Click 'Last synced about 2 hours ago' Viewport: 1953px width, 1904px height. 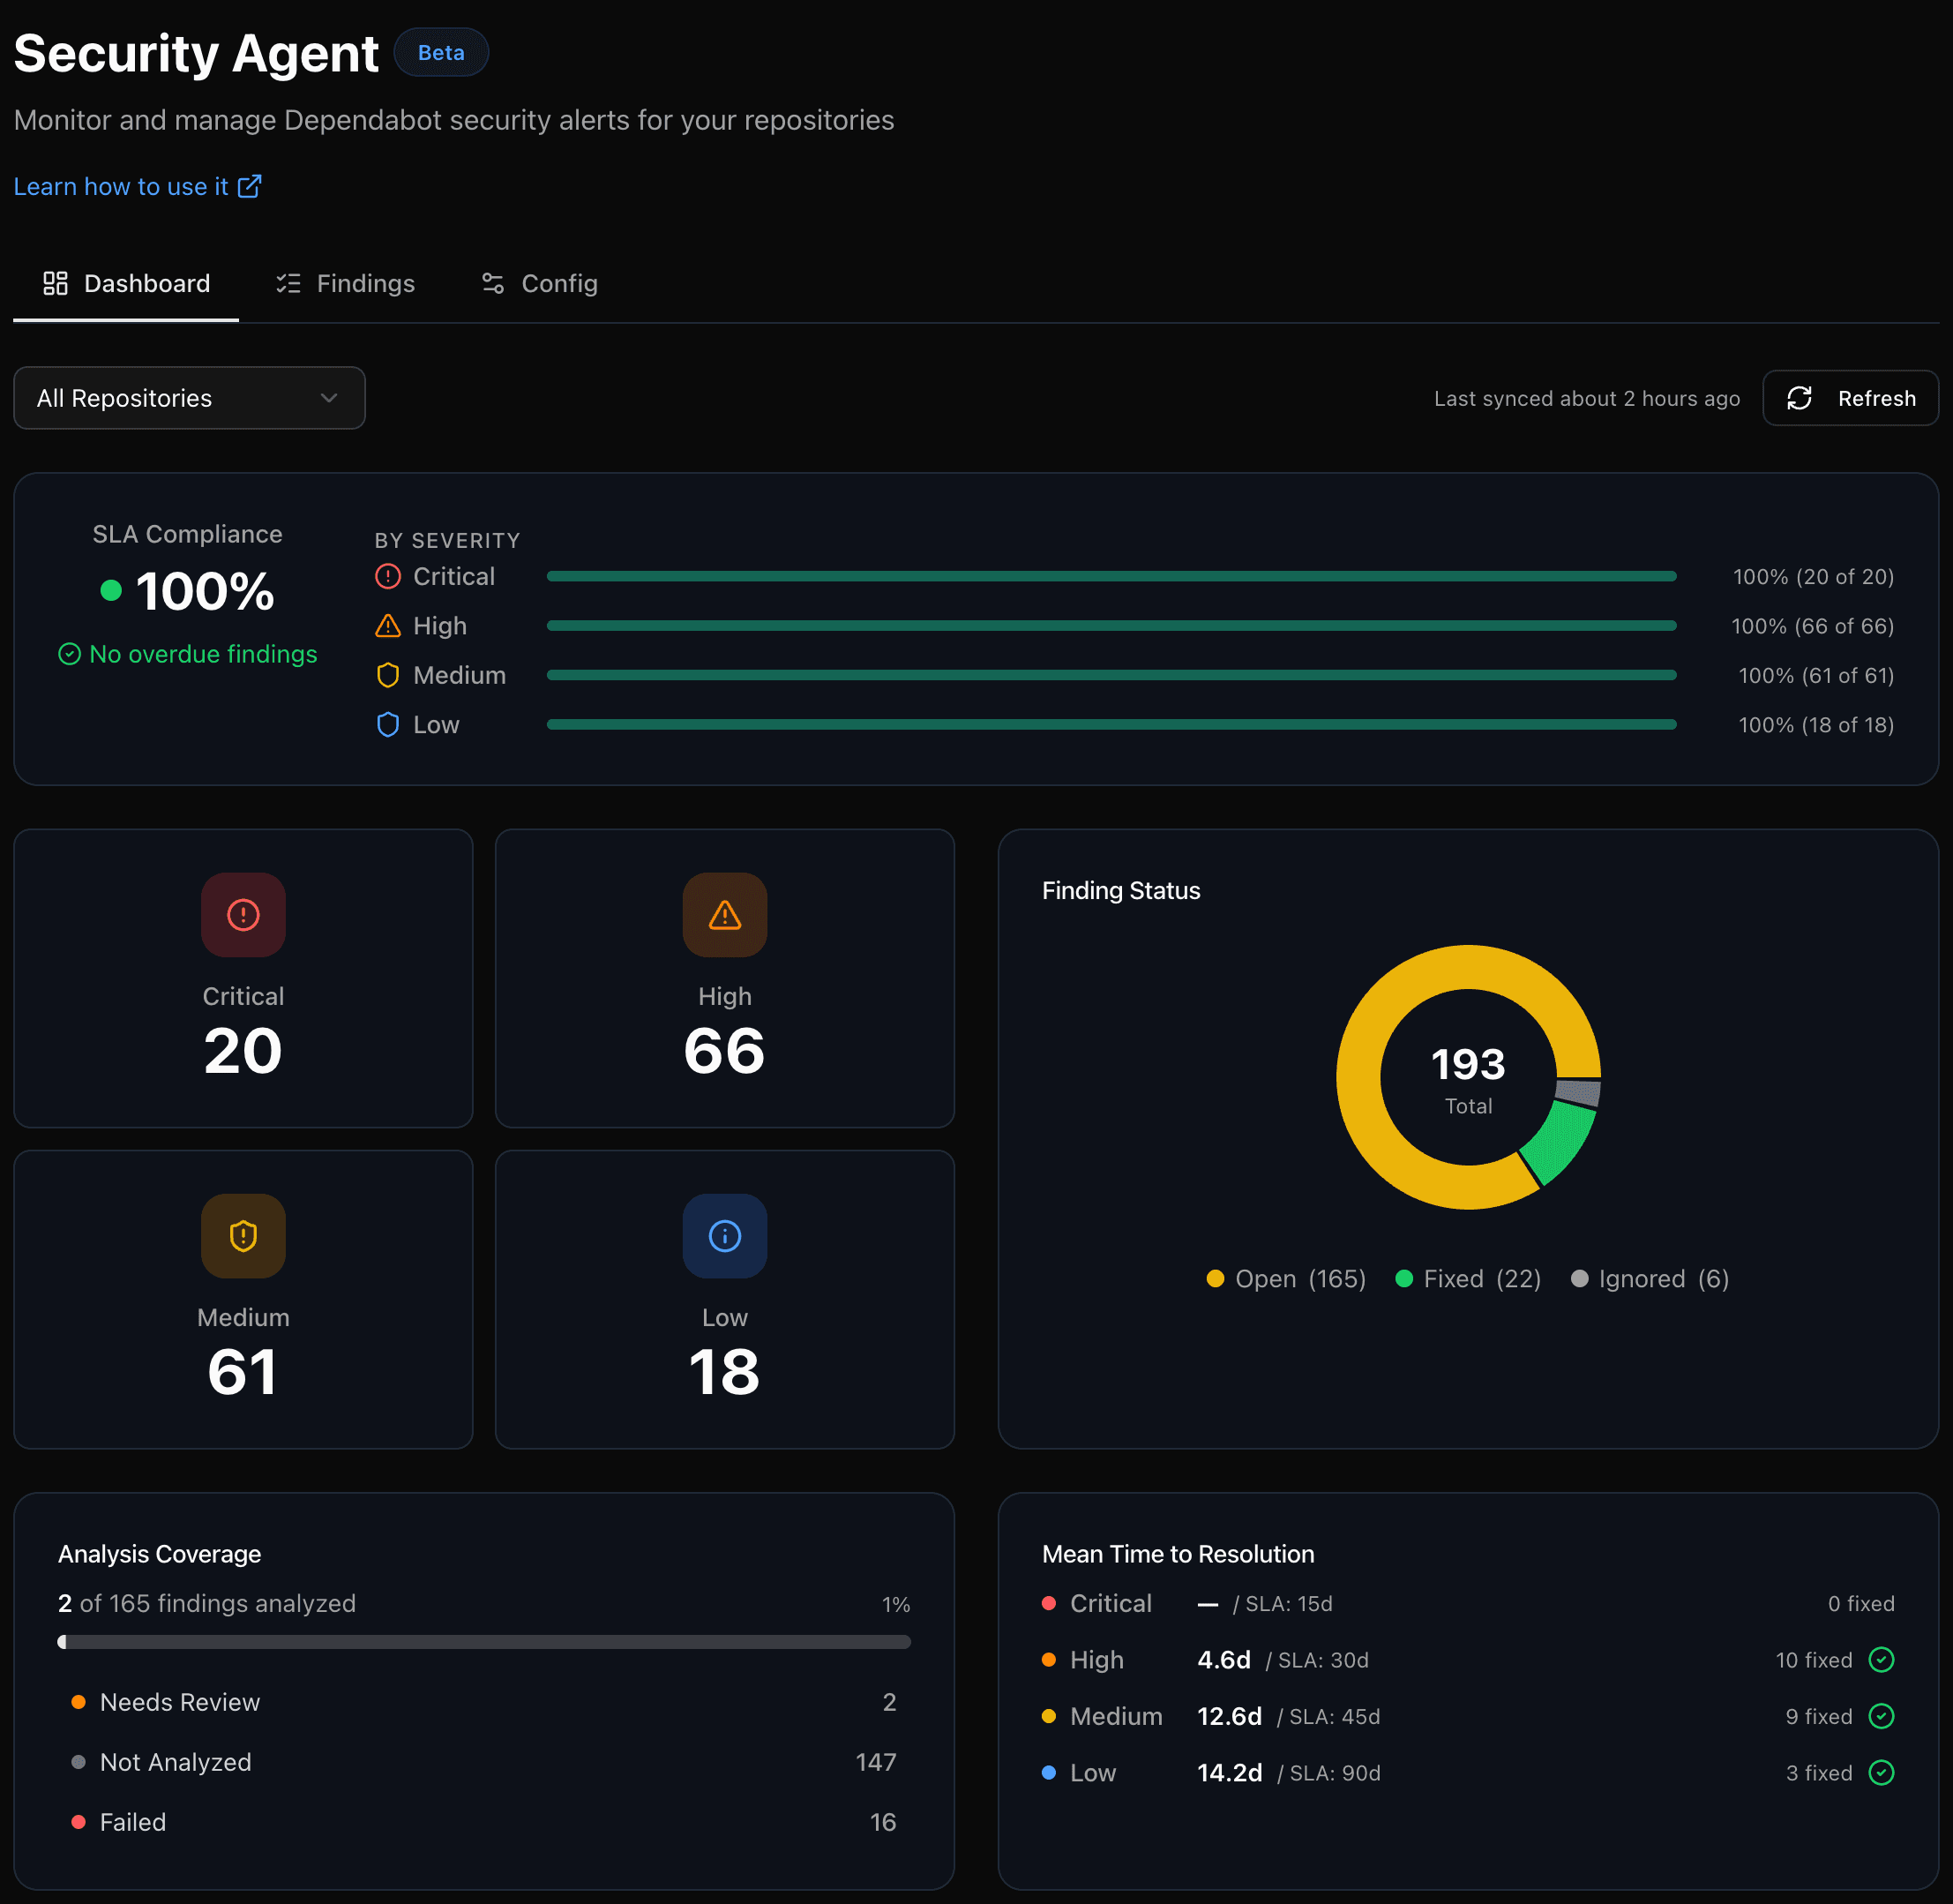pos(1587,398)
